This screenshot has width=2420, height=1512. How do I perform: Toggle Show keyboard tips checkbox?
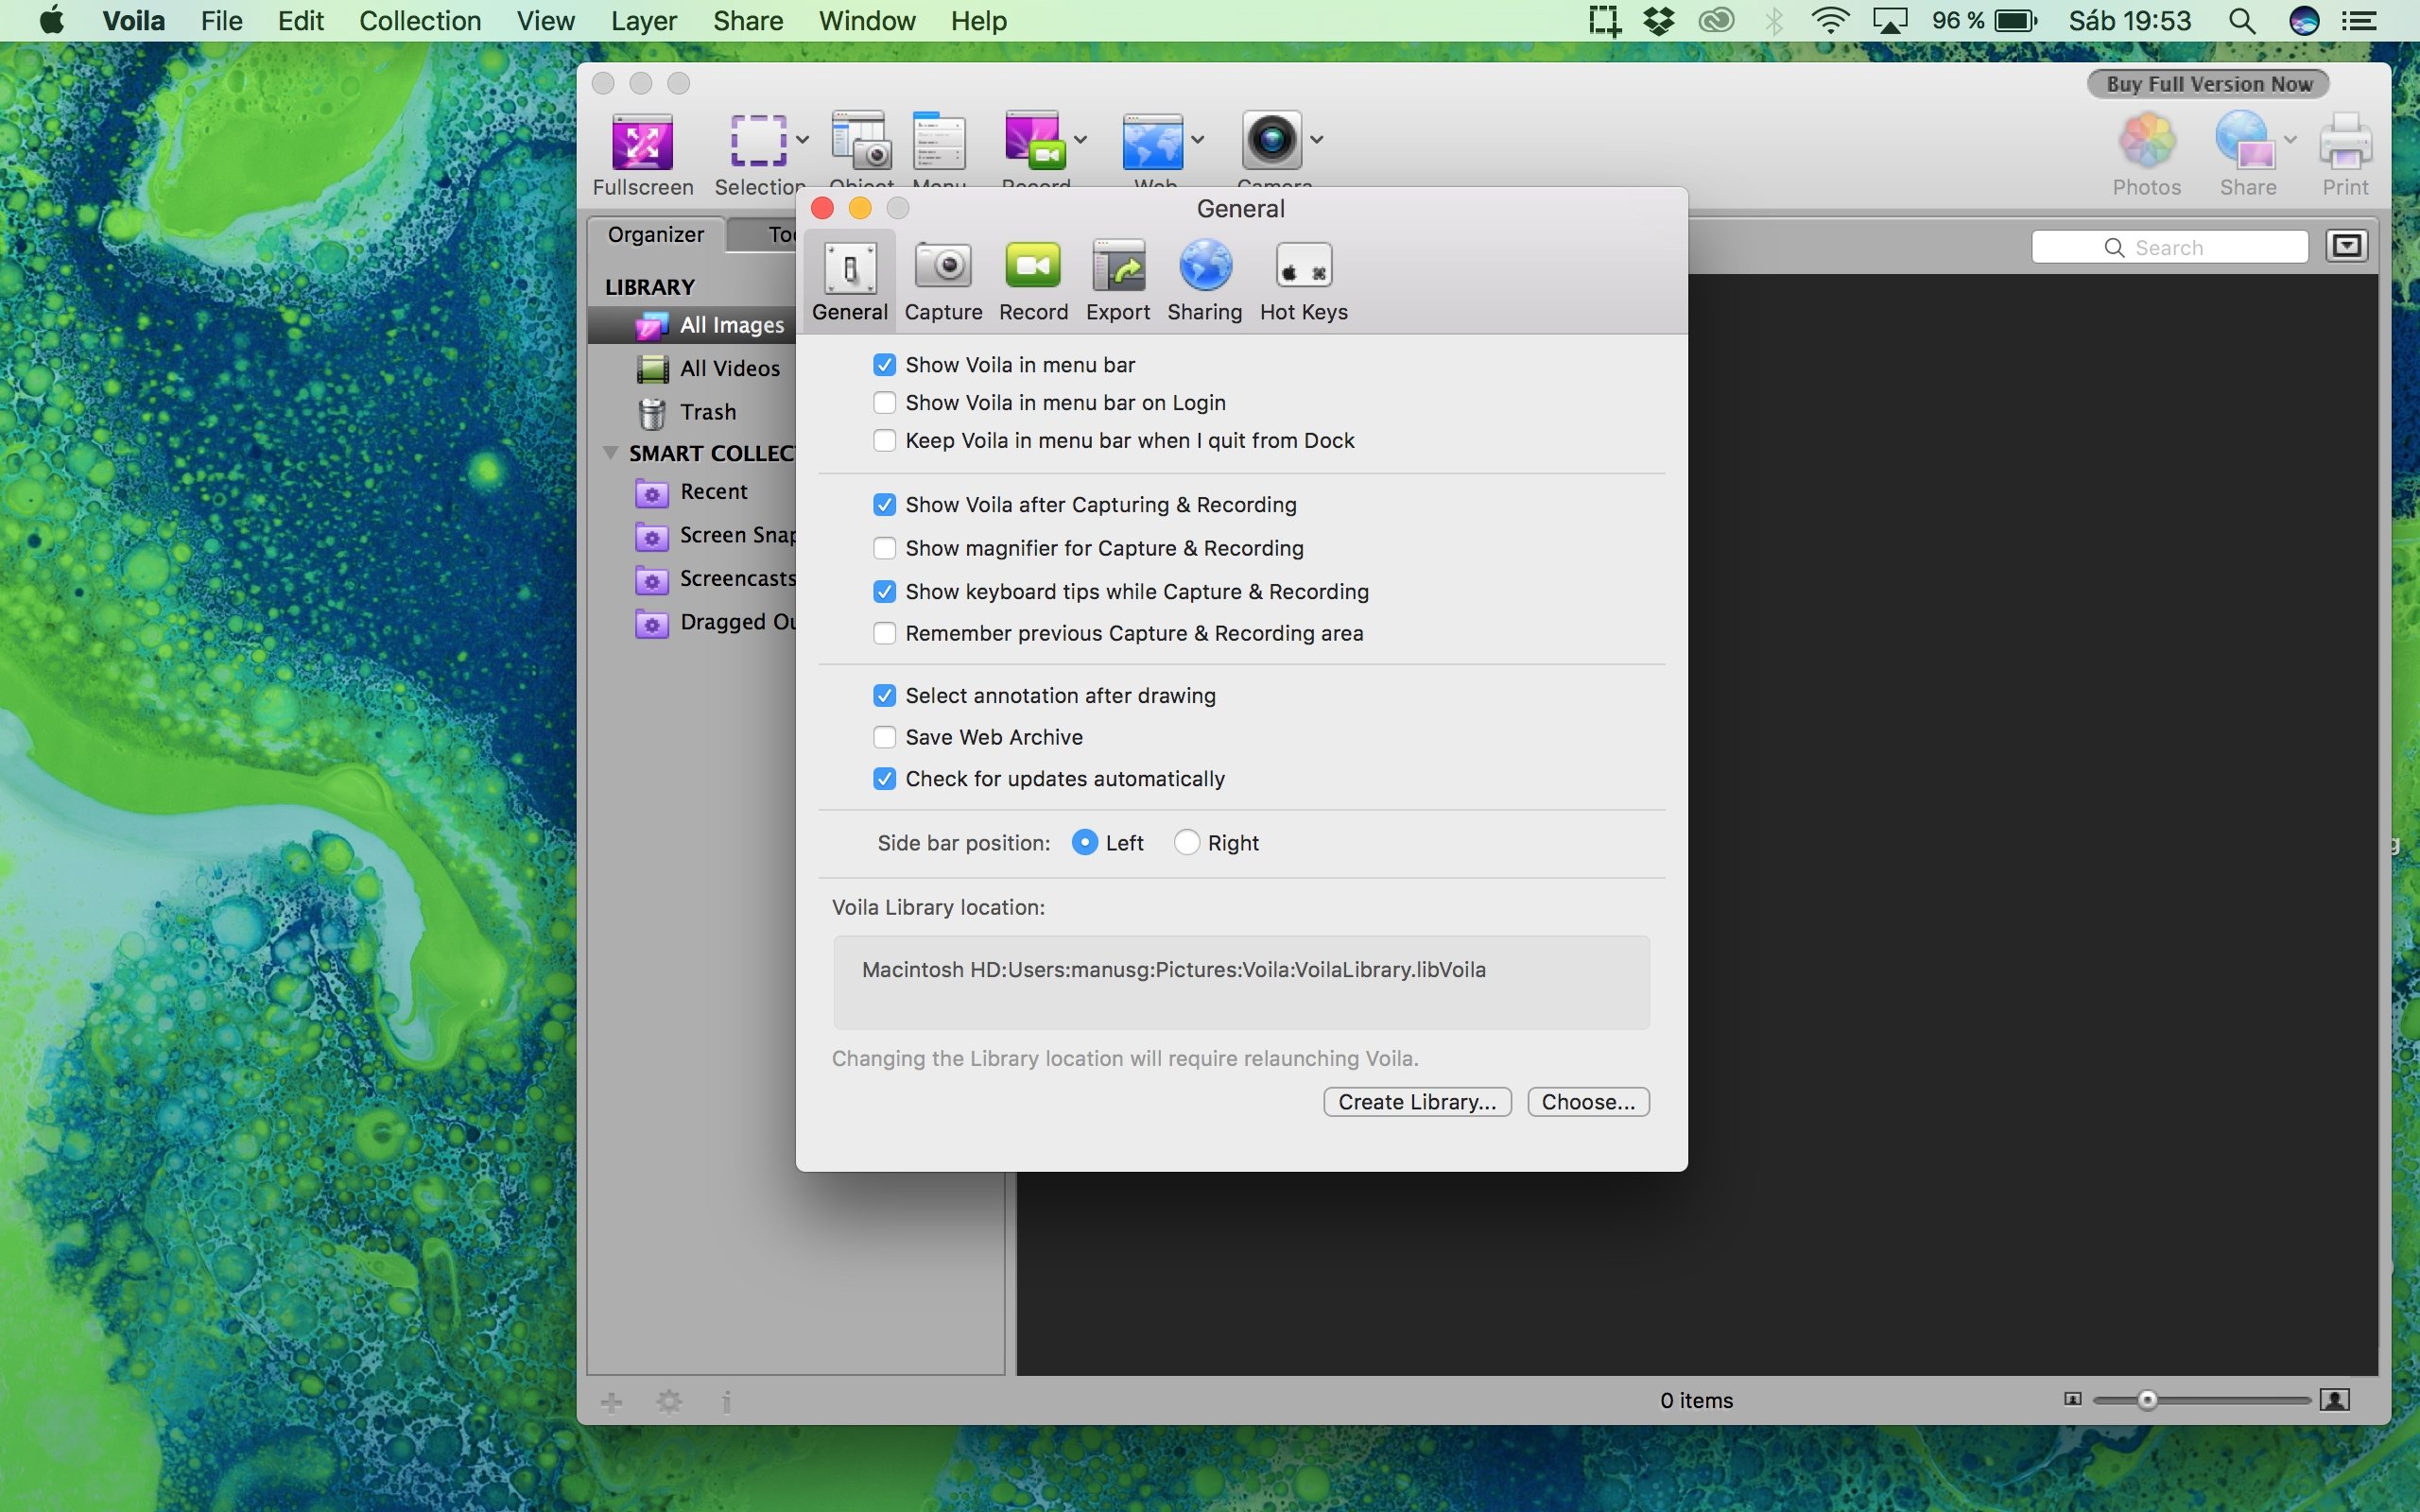884,592
